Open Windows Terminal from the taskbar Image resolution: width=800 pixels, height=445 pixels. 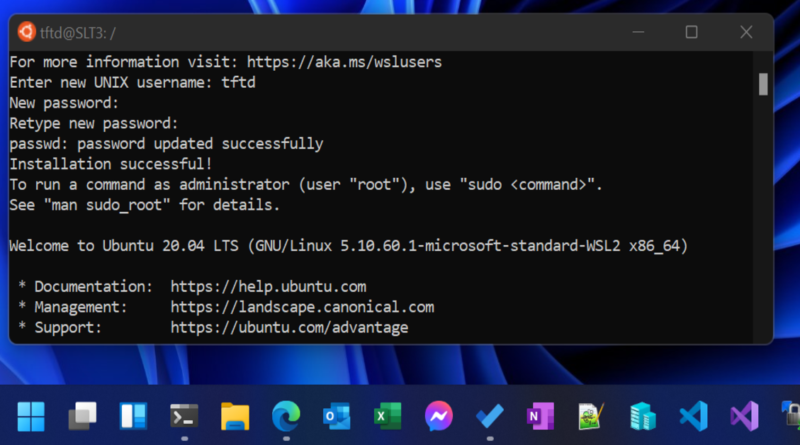pyautogui.click(x=184, y=416)
